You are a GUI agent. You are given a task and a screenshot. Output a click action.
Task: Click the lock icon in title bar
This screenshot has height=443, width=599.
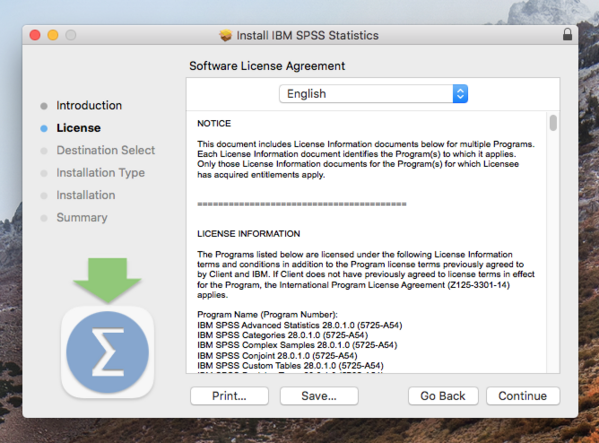[x=567, y=34]
